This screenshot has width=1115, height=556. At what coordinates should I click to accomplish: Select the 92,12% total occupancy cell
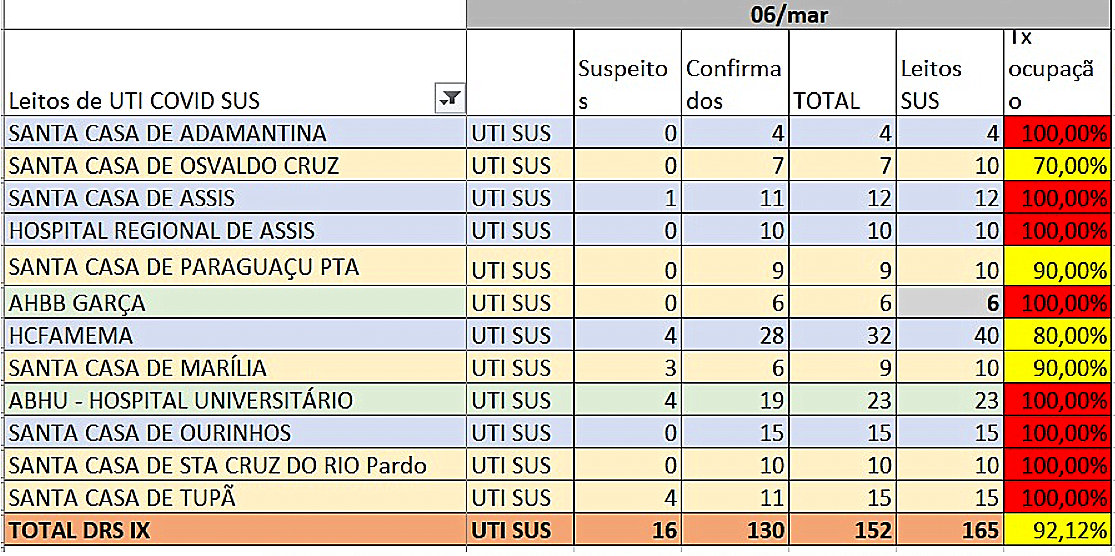click(x=1057, y=530)
